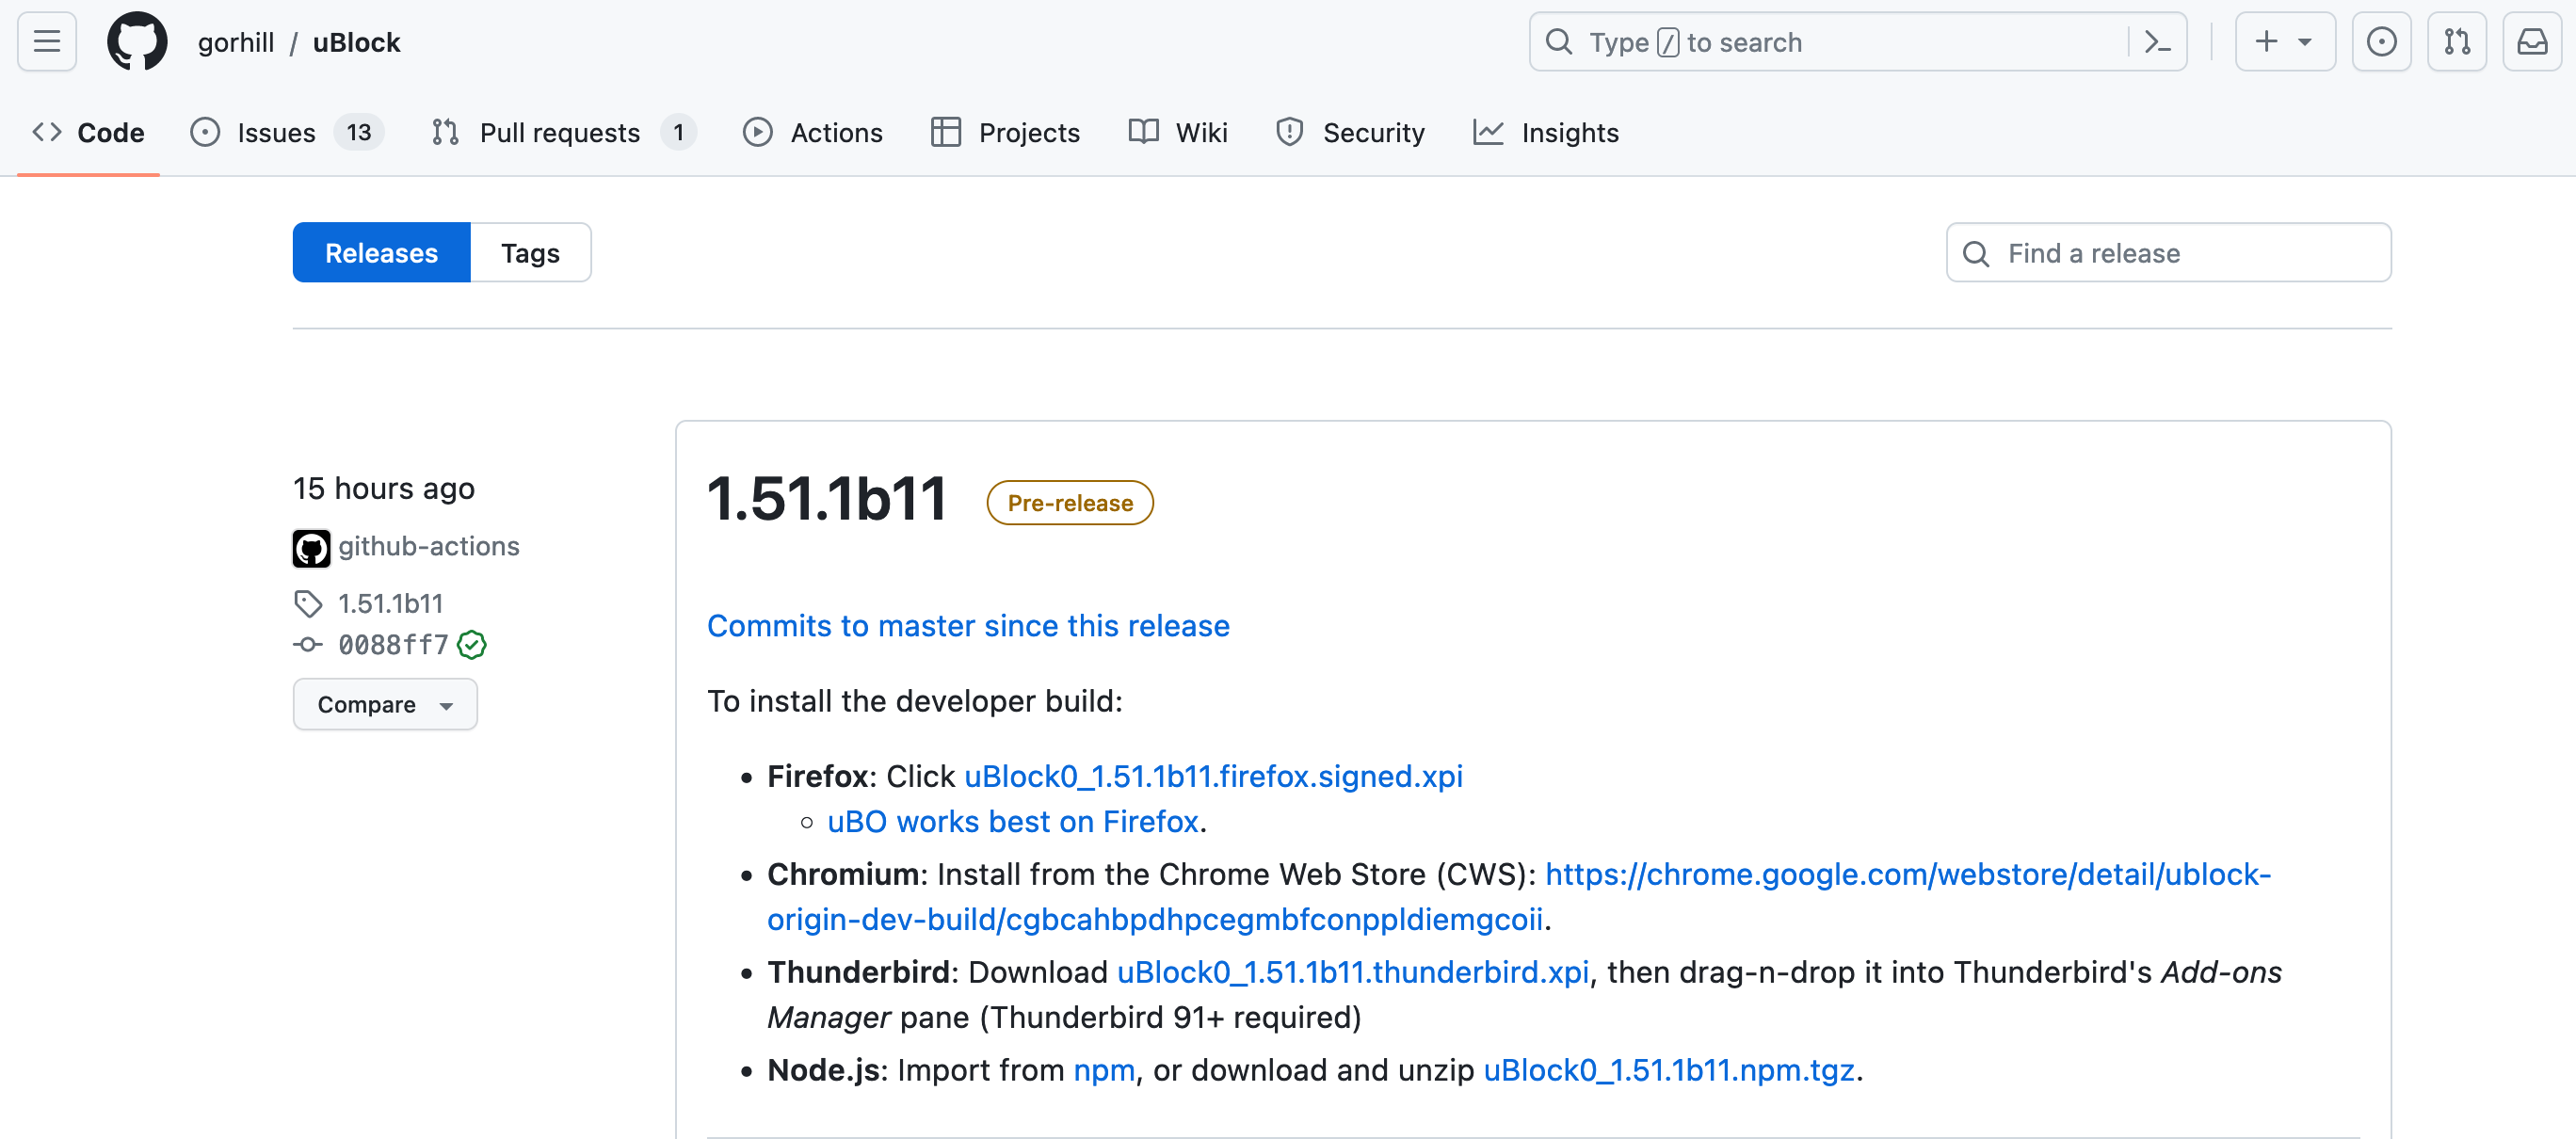
Task: Switch to the Wiki tab
Action: pyautogui.click(x=1178, y=132)
